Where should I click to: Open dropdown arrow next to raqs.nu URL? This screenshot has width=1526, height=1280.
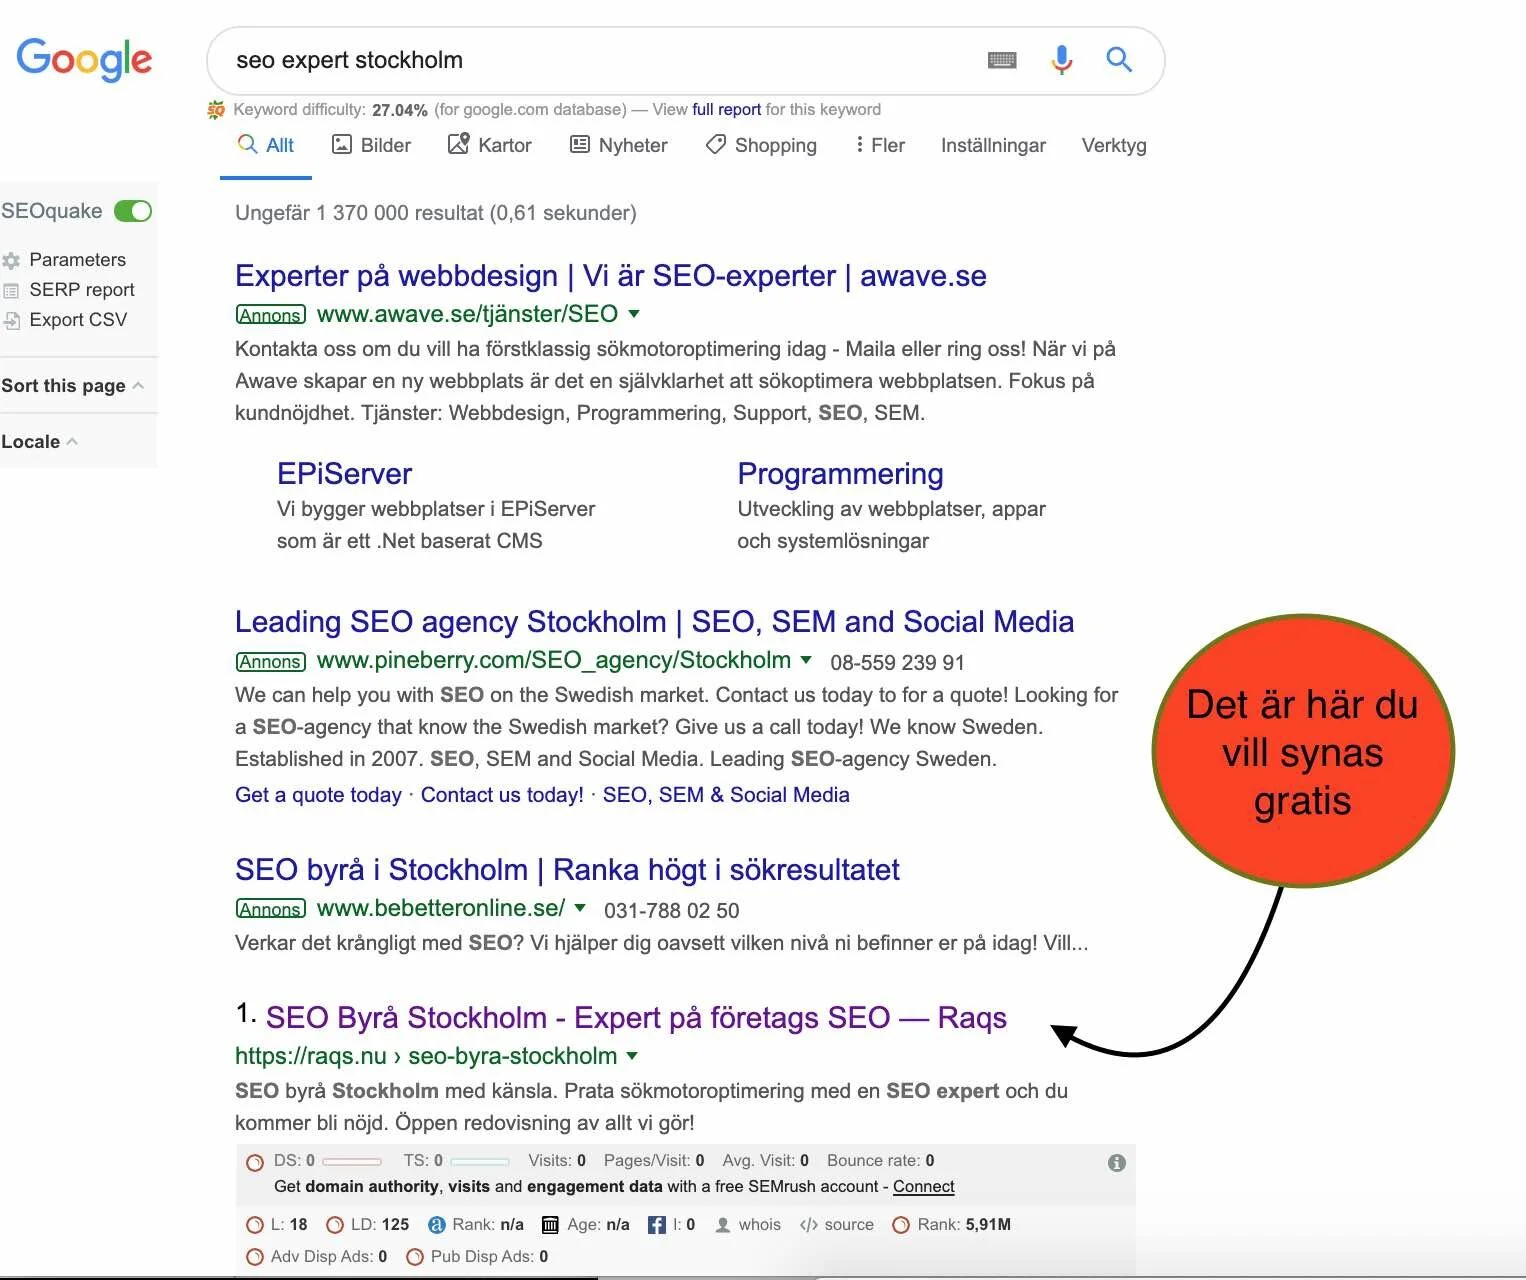point(632,1056)
